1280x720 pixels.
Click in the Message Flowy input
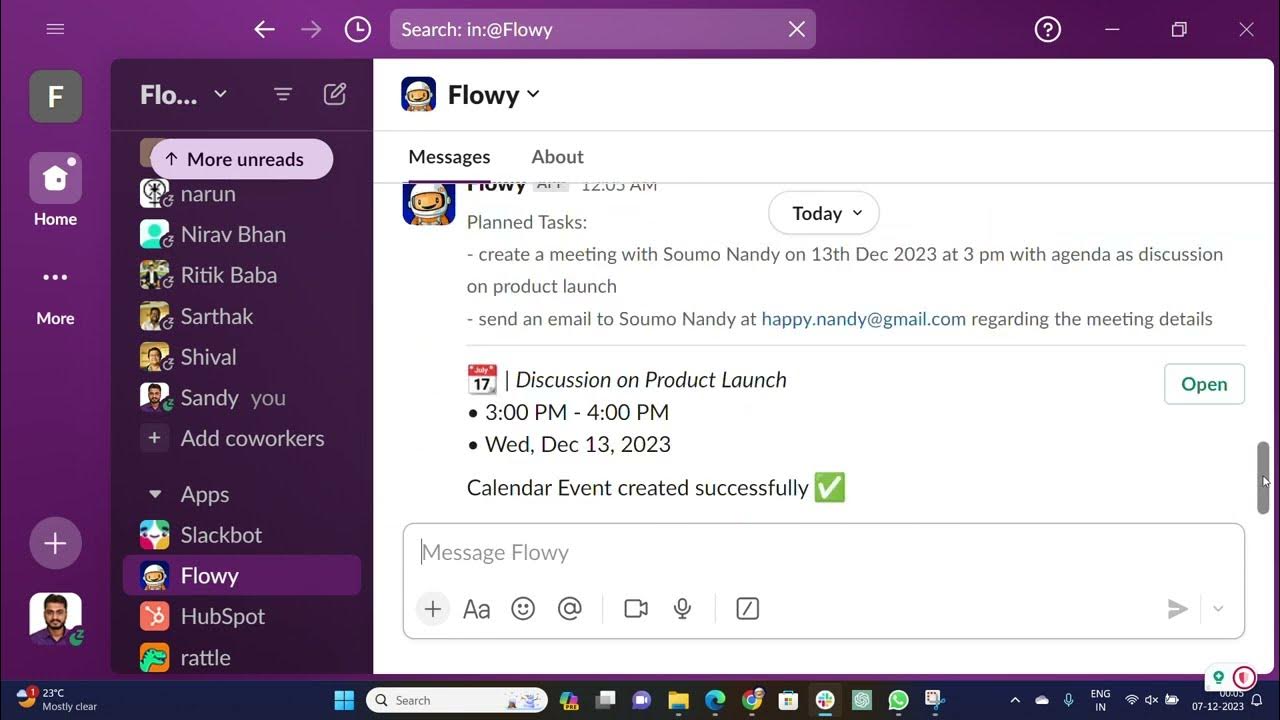pyautogui.click(x=824, y=553)
